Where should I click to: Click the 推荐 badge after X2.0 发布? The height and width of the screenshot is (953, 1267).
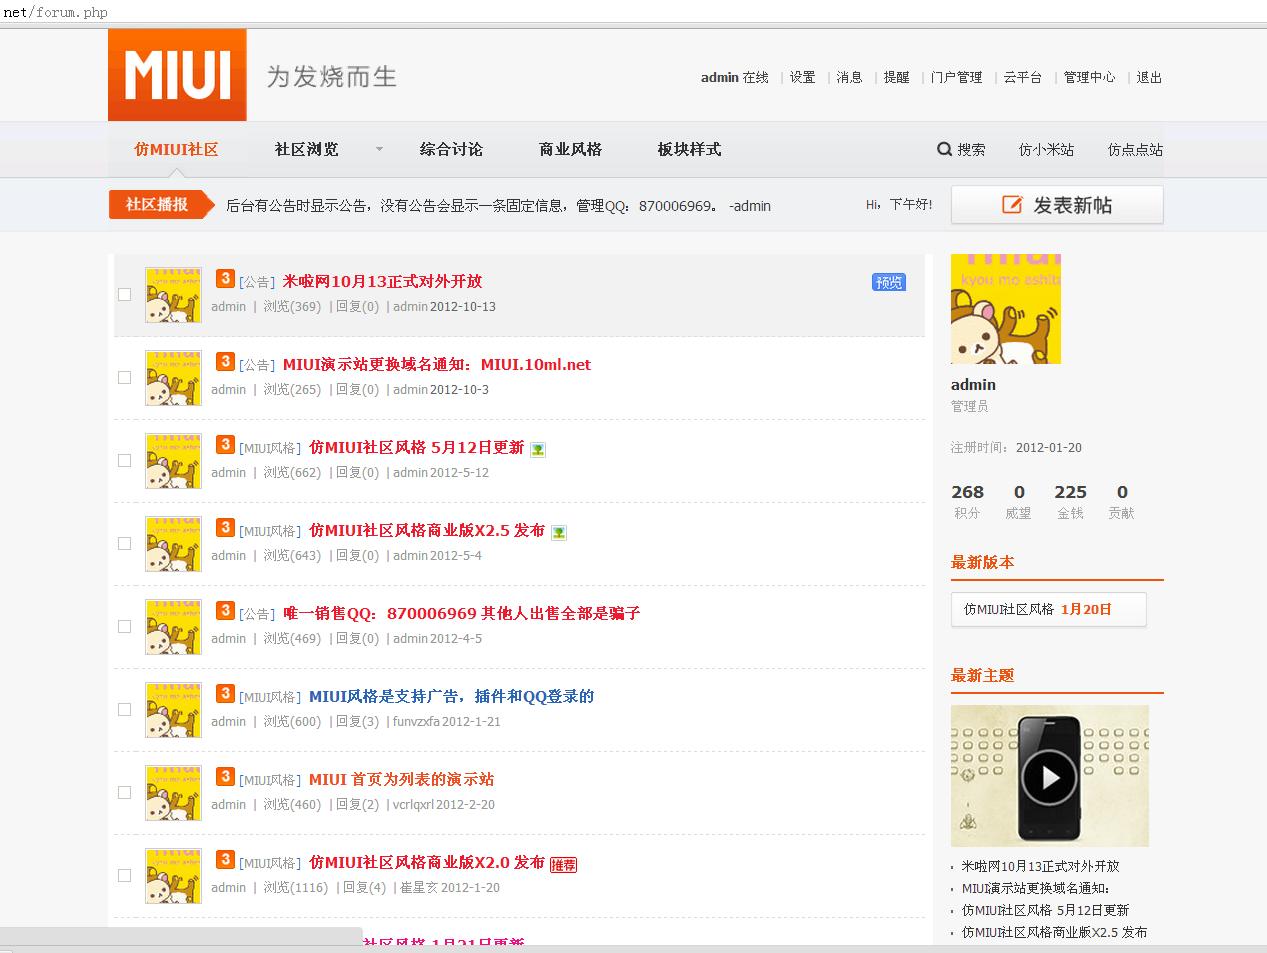564,865
